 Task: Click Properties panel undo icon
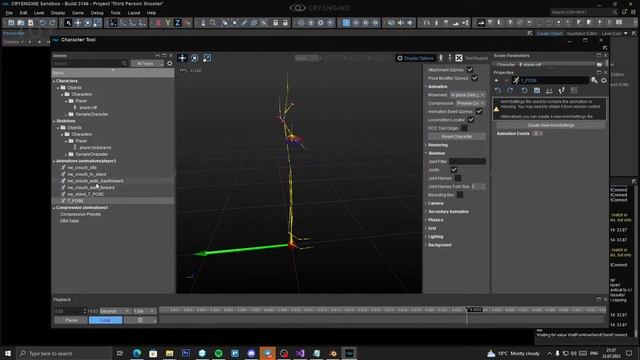pos(498,90)
